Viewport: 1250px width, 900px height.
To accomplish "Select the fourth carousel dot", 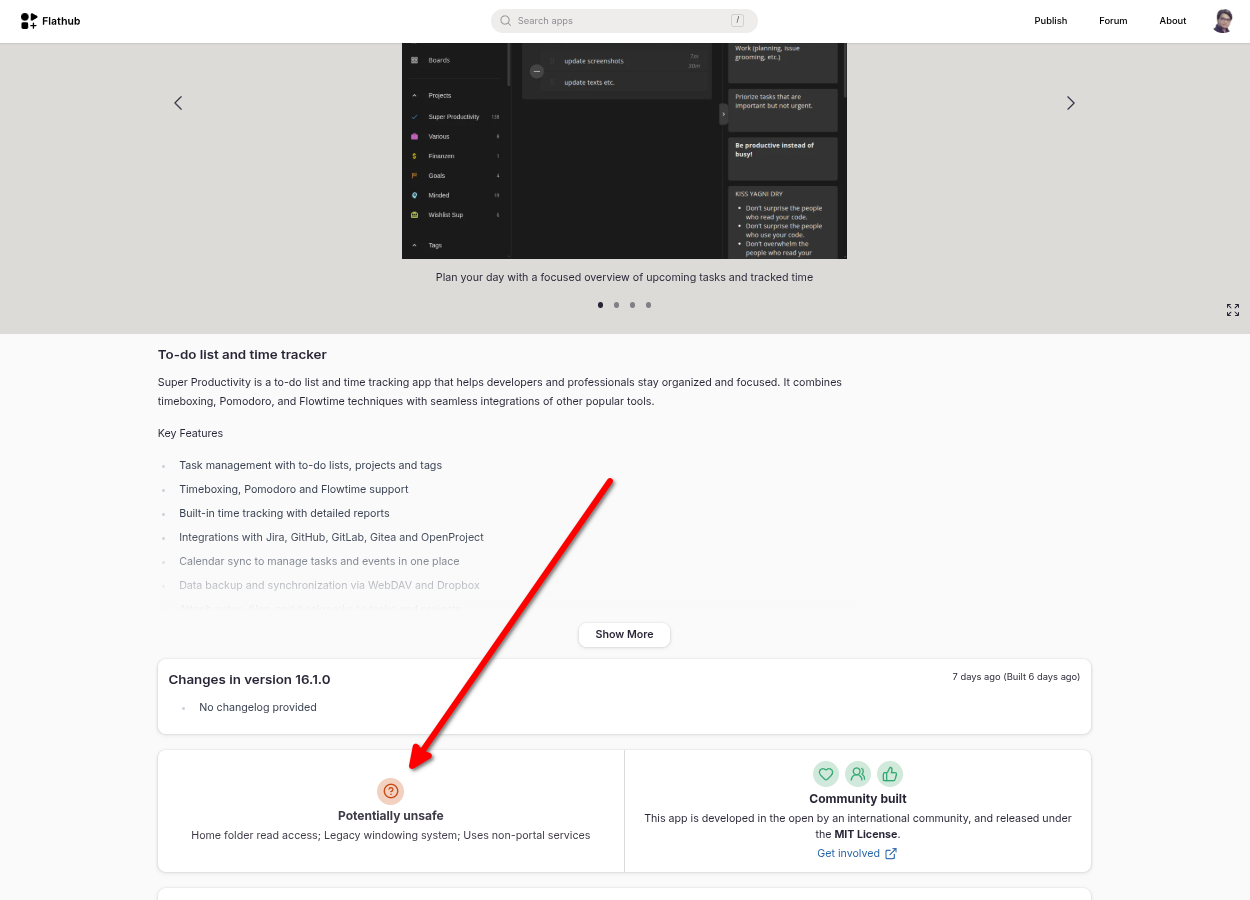I will (x=648, y=305).
